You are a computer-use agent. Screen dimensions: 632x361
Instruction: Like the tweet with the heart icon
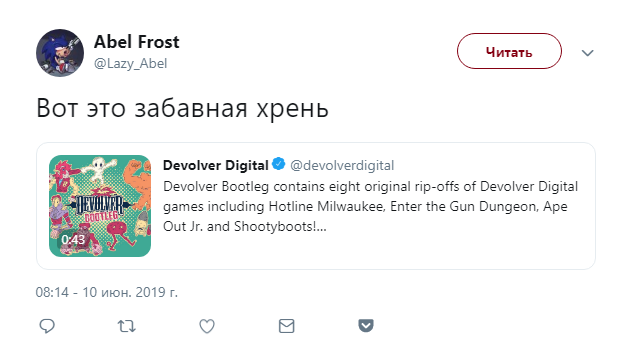tap(207, 326)
